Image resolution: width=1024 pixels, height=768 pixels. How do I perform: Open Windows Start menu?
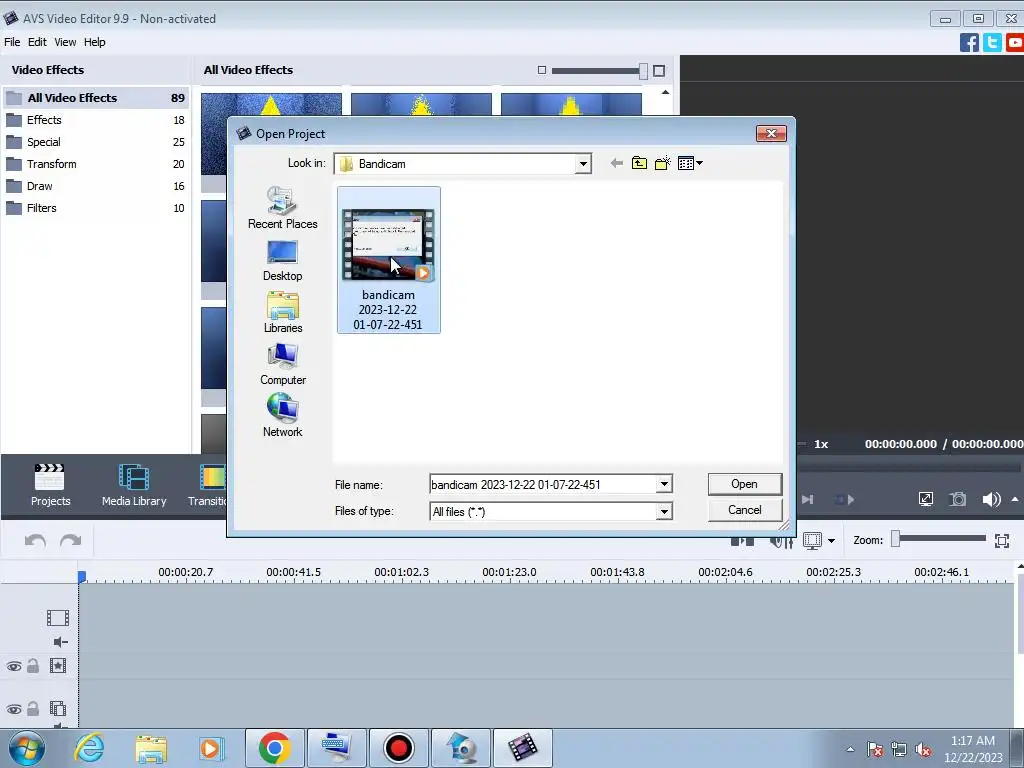point(27,748)
